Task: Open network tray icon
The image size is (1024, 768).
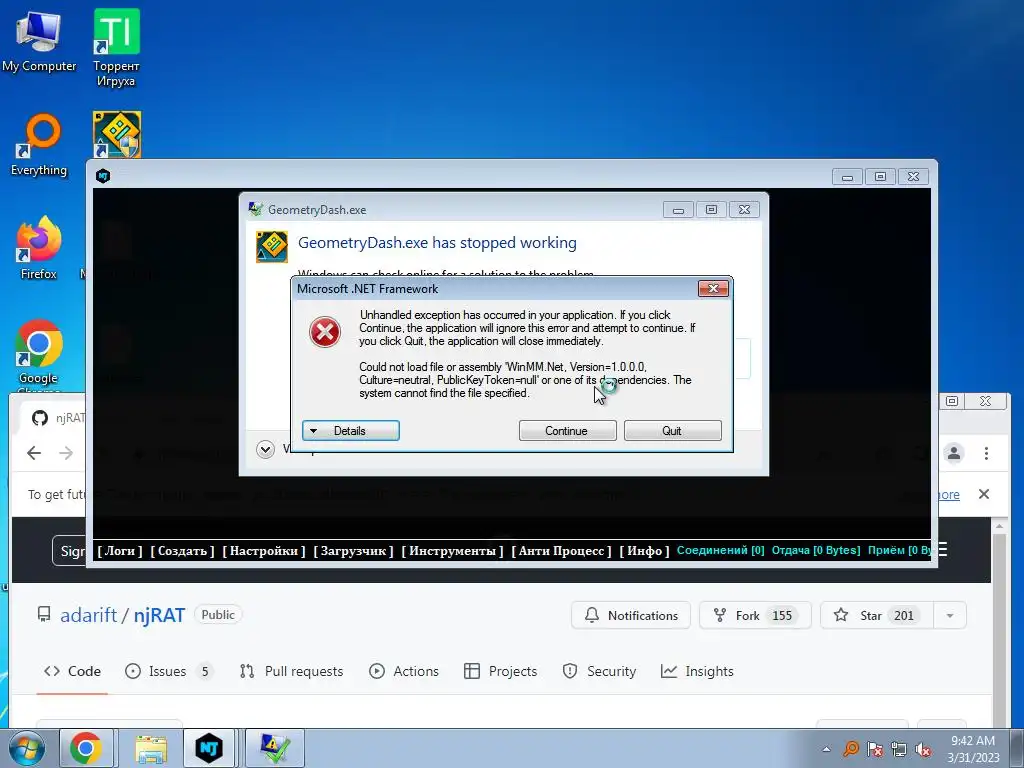Action: point(899,749)
